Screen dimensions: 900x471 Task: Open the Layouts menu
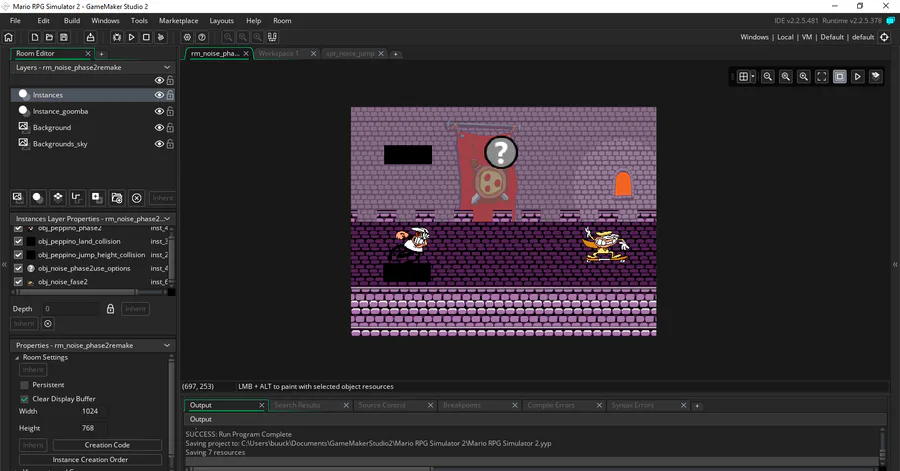222,21
